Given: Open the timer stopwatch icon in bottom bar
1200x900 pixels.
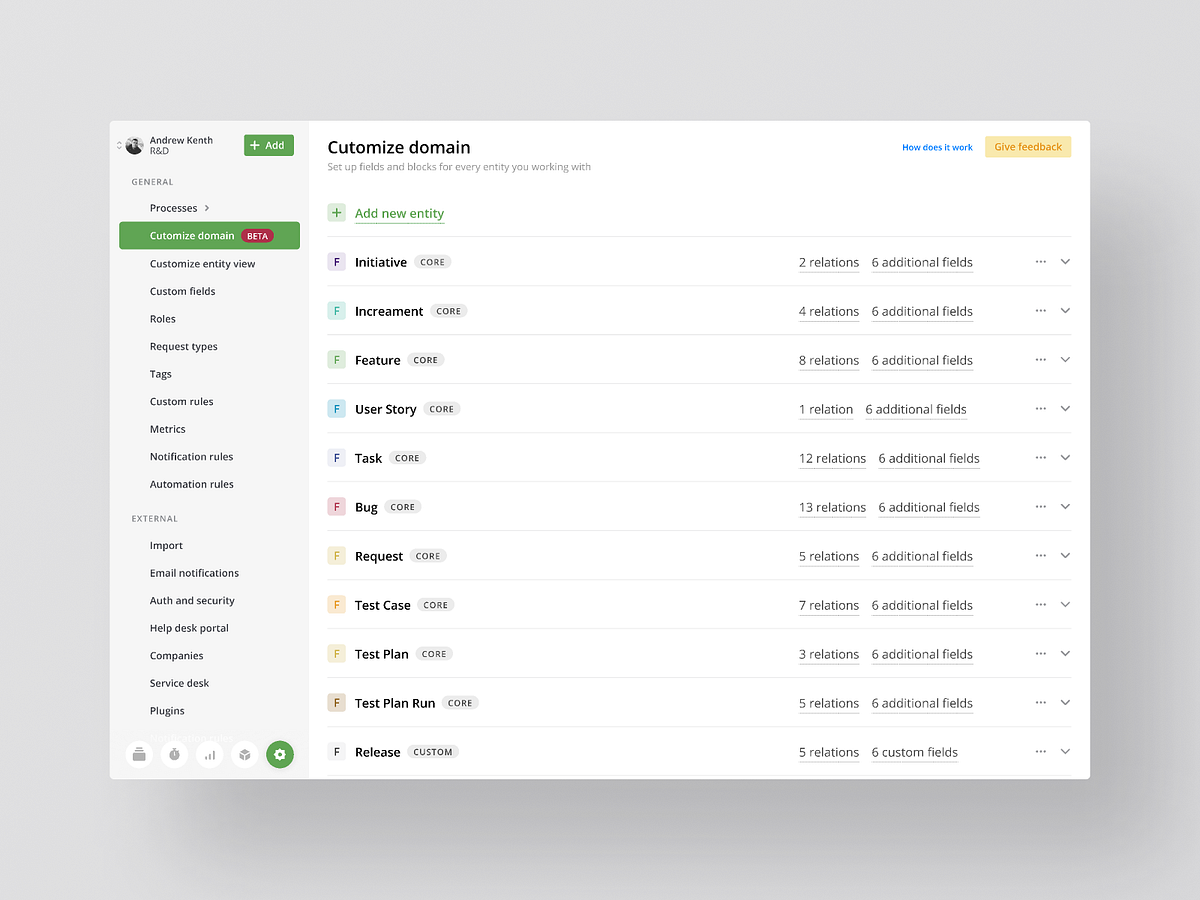Looking at the screenshot, I should click(174, 755).
